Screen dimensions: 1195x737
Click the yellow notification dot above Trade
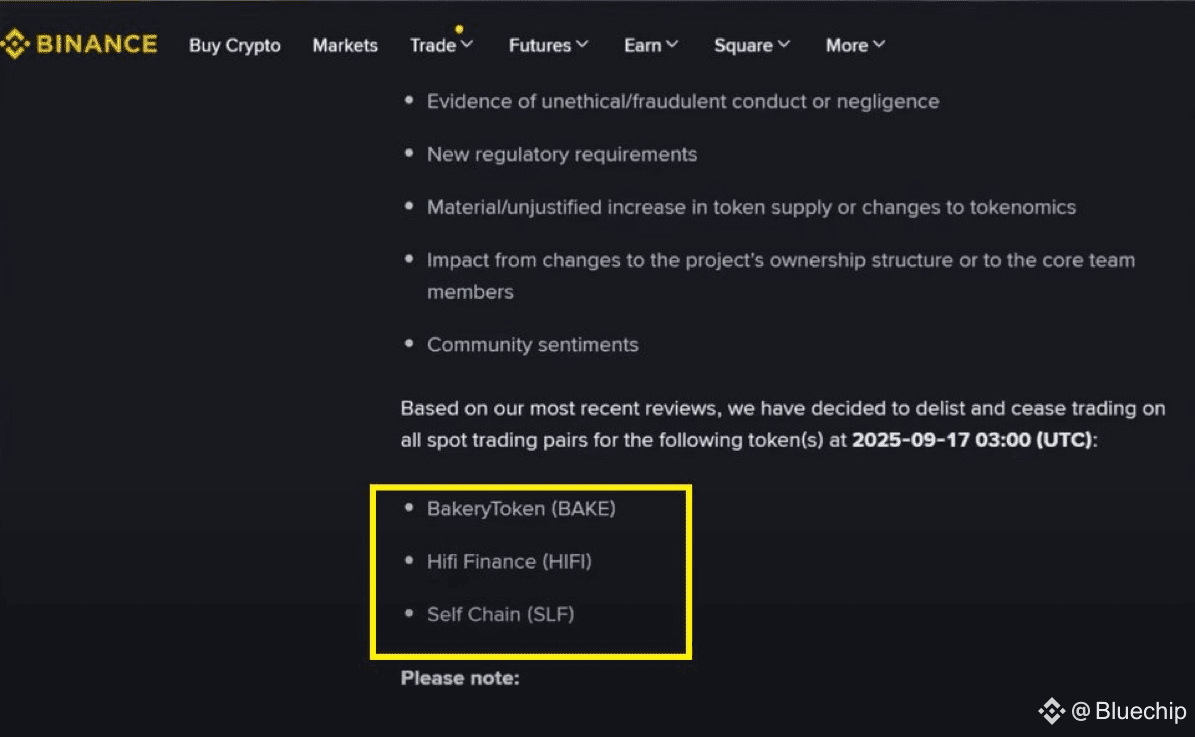(x=459, y=29)
